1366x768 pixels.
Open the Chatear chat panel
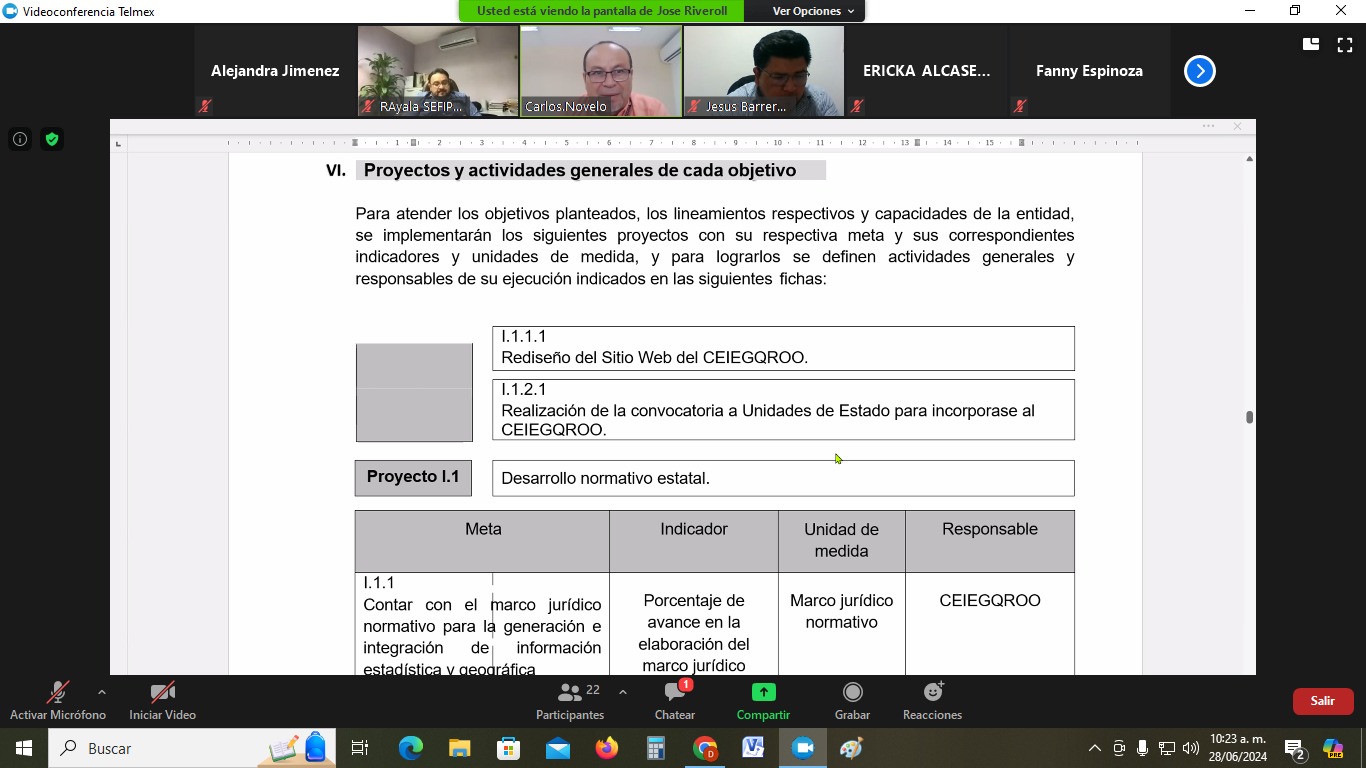click(675, 701)
